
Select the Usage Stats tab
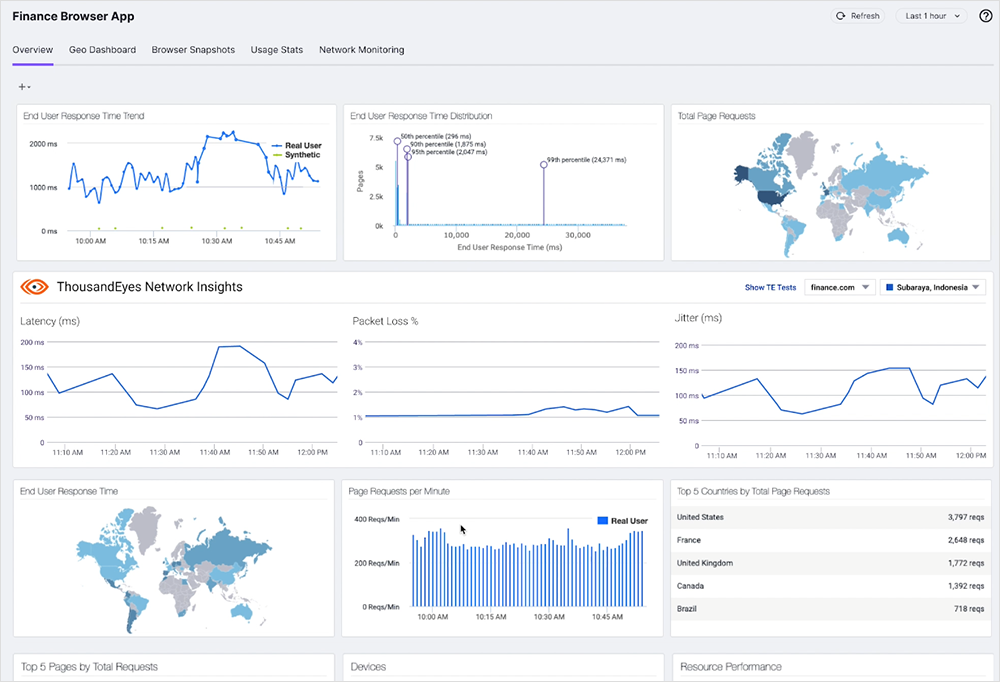276,50
